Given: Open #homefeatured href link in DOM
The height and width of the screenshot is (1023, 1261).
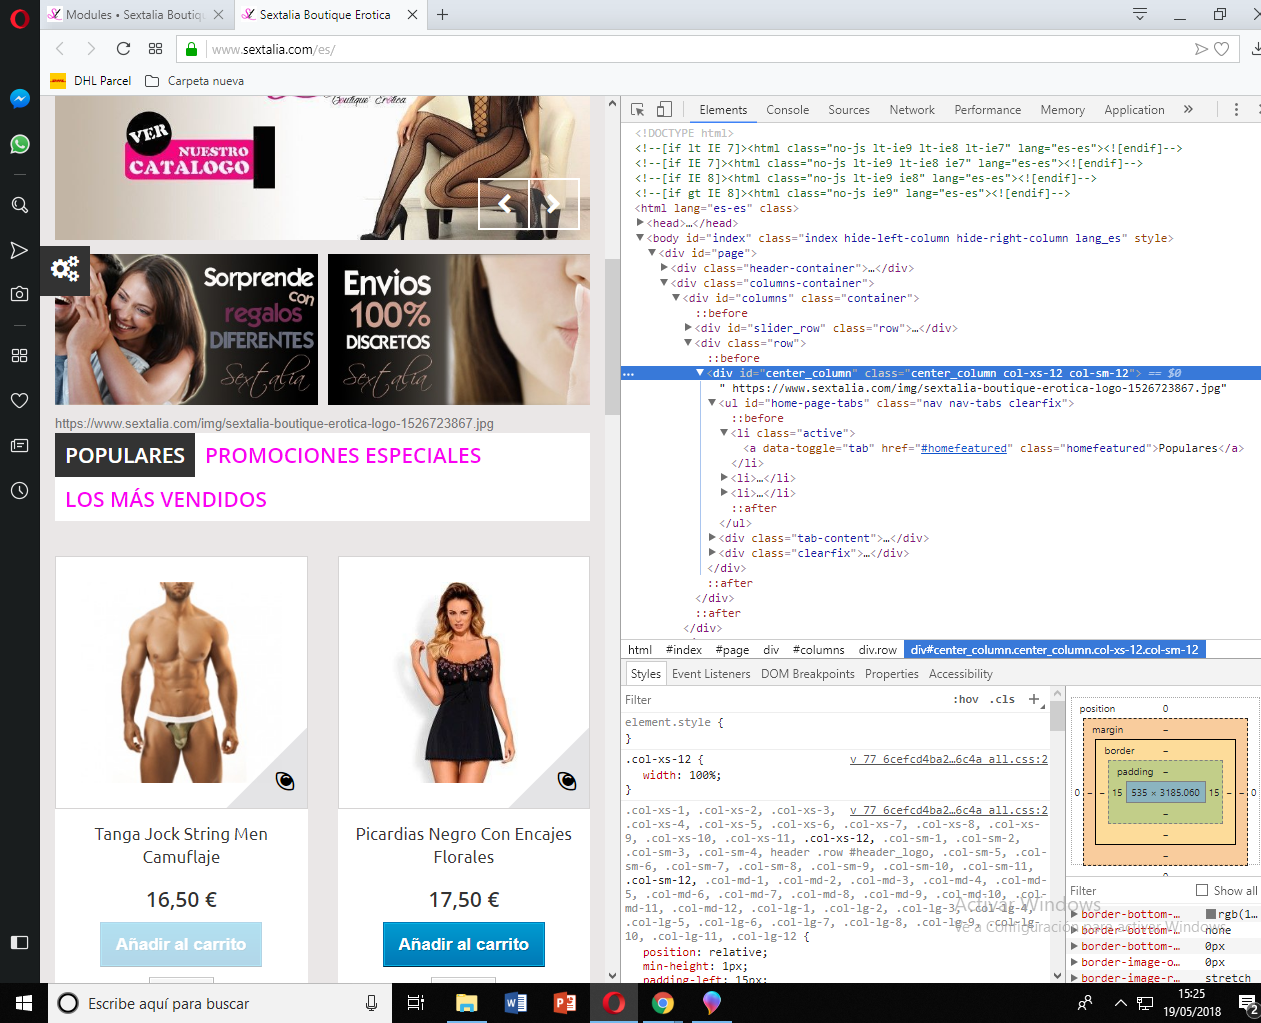Looking at the screenshot, I should point(964,448).
